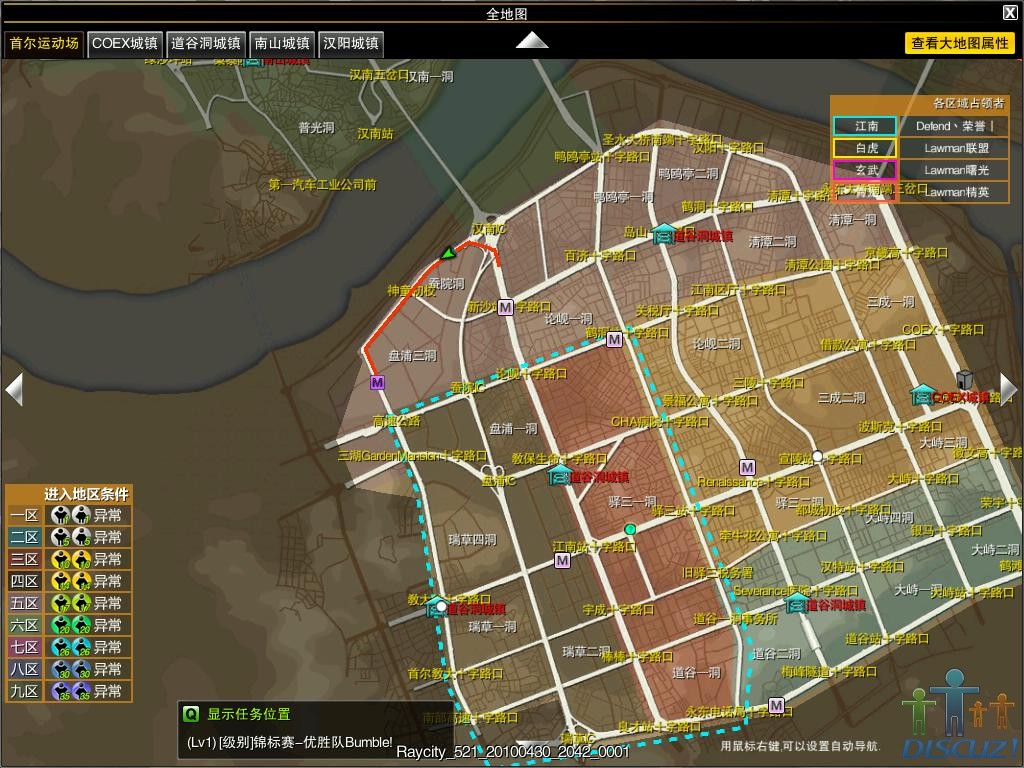Select the 八区 zone row label
Screen dimensions: 1024x768
pyautogui.click(x=24, y=669)
